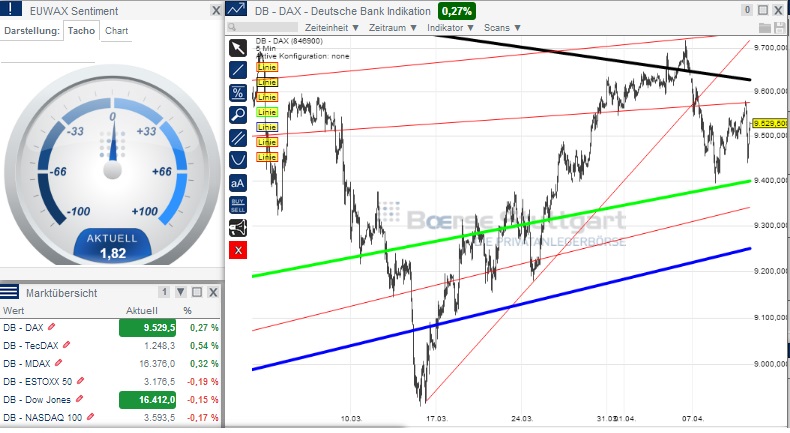Click the pencil icon beside DB - NASDAQ 100
Viewport: 790px width, 433px height.
pyautogui.click(x=90, y=417)
